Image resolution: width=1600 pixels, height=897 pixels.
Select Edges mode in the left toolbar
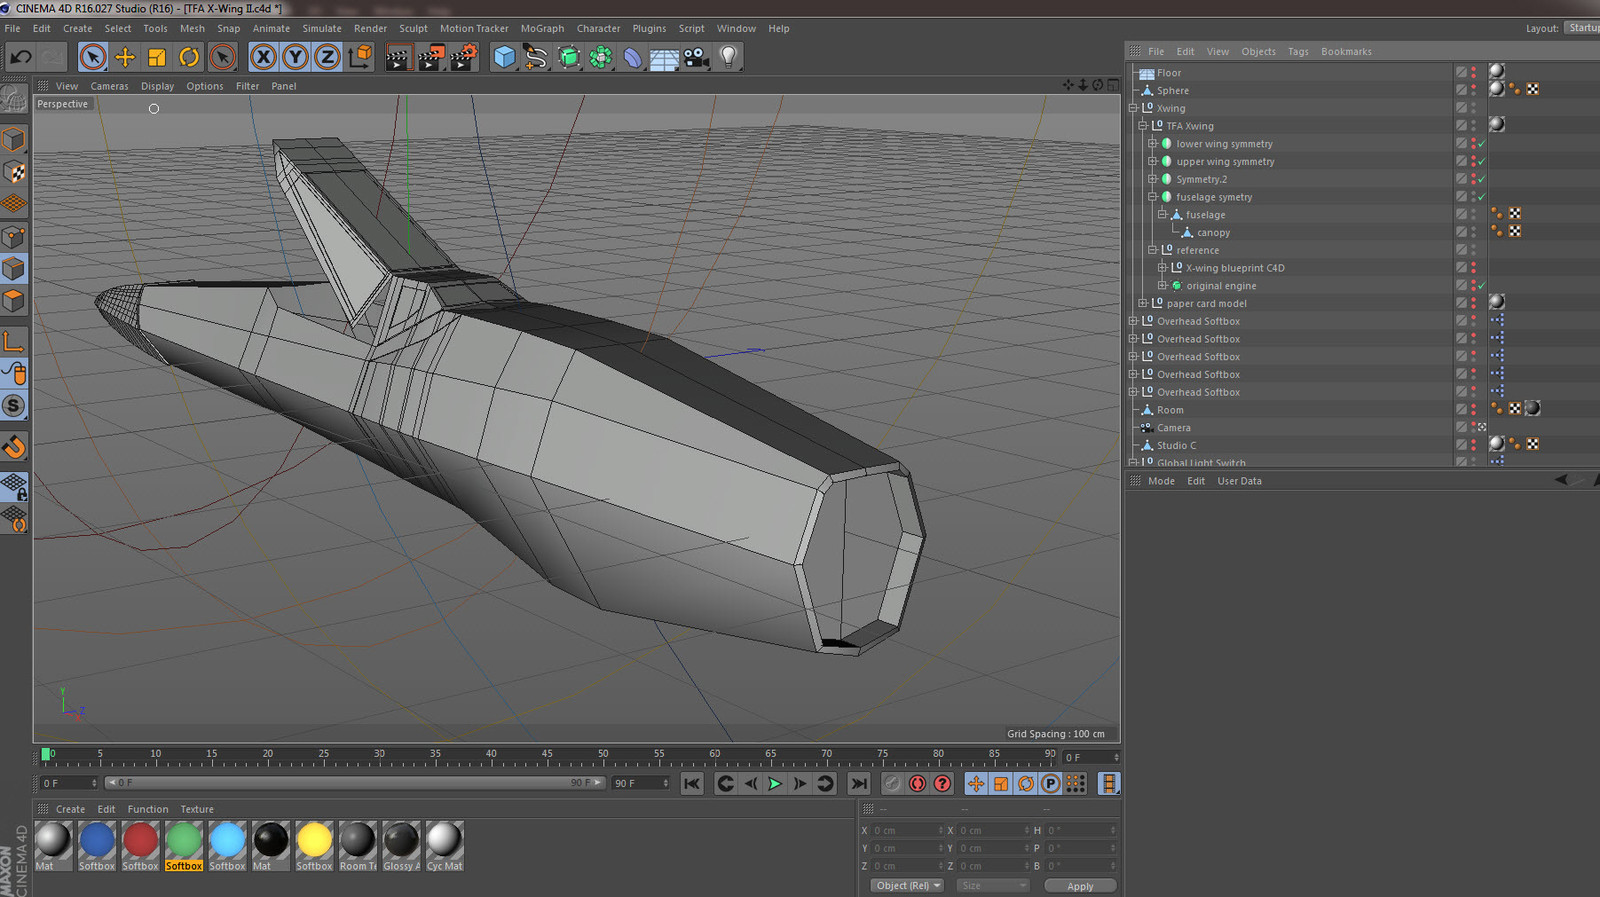point(14,268)
